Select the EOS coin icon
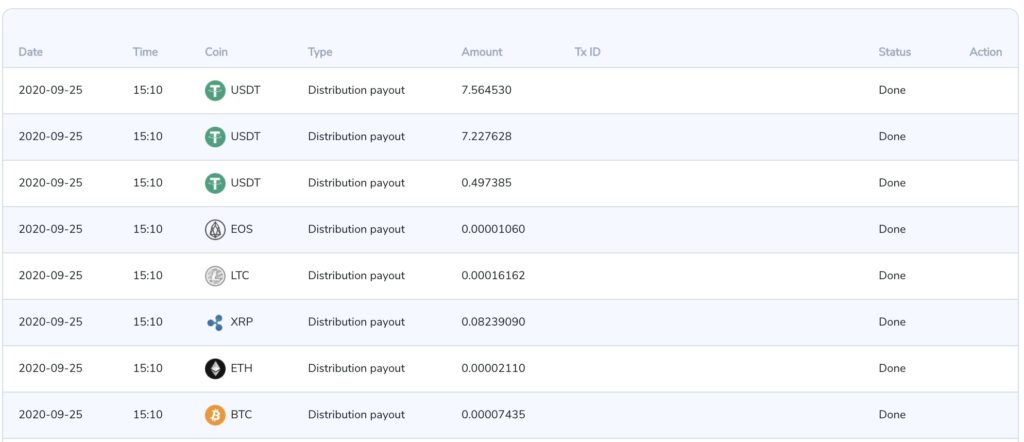Screen dimensions: 1024x442 coord(215,229)
